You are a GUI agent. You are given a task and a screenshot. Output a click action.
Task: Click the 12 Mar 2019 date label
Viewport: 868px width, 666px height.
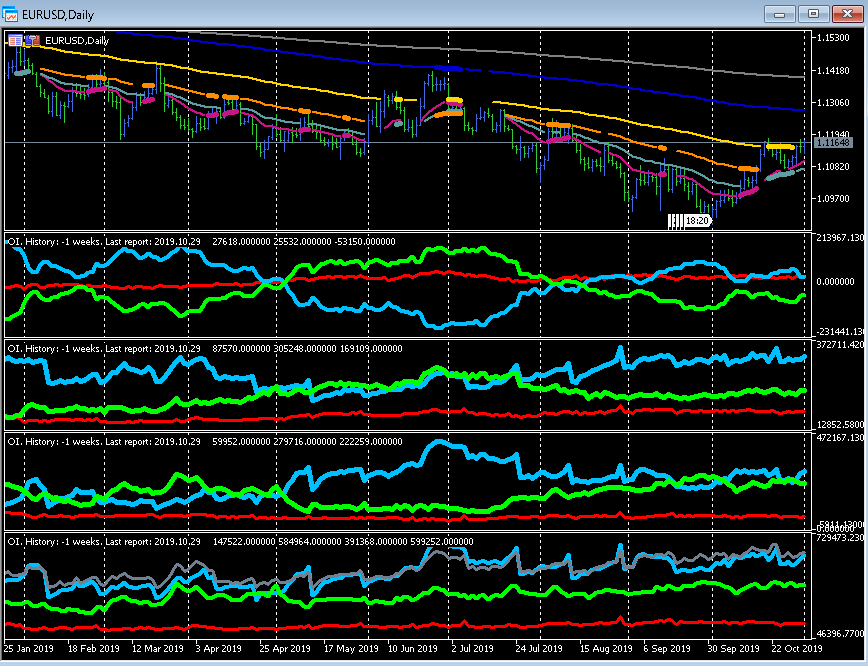158,648
